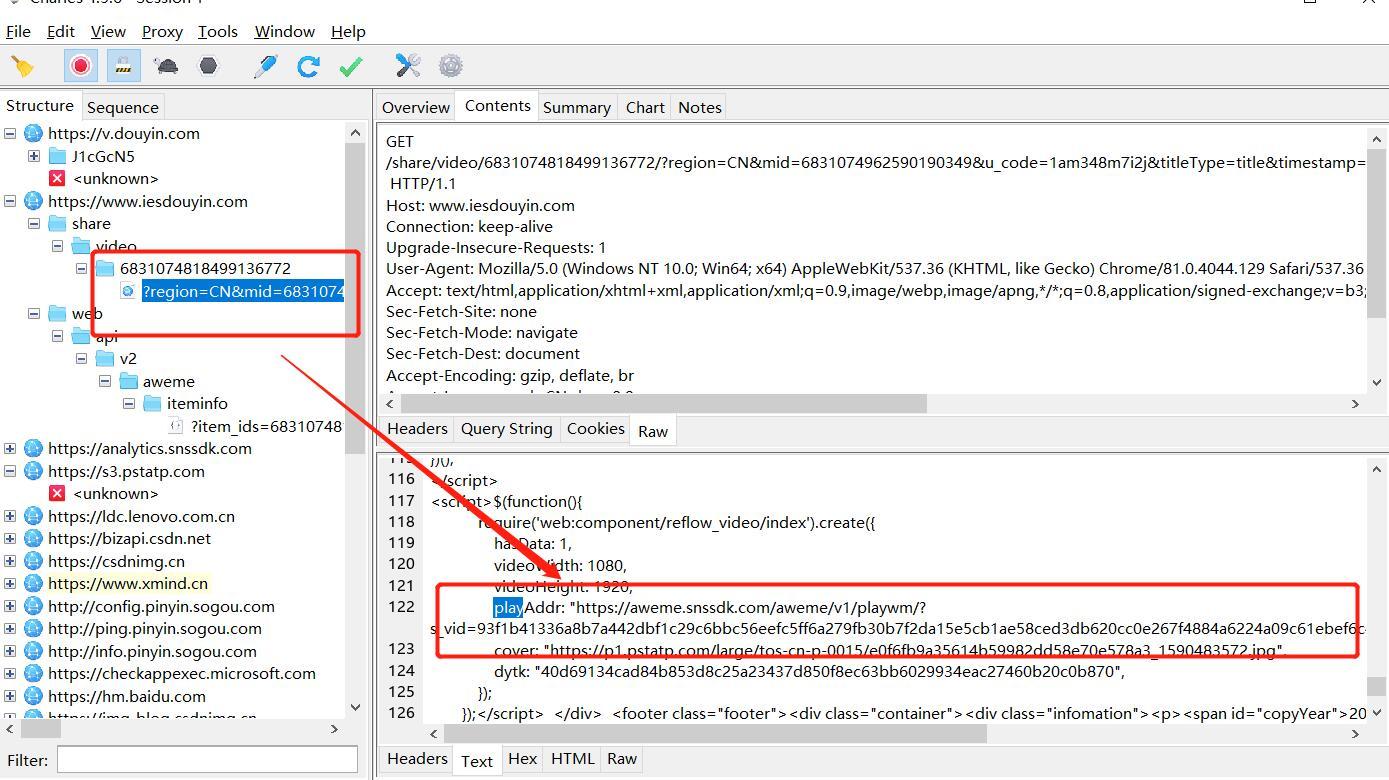Open the Tools wrench icon
The height and width of the screenshot is (780, 1389).
(408, 66)
